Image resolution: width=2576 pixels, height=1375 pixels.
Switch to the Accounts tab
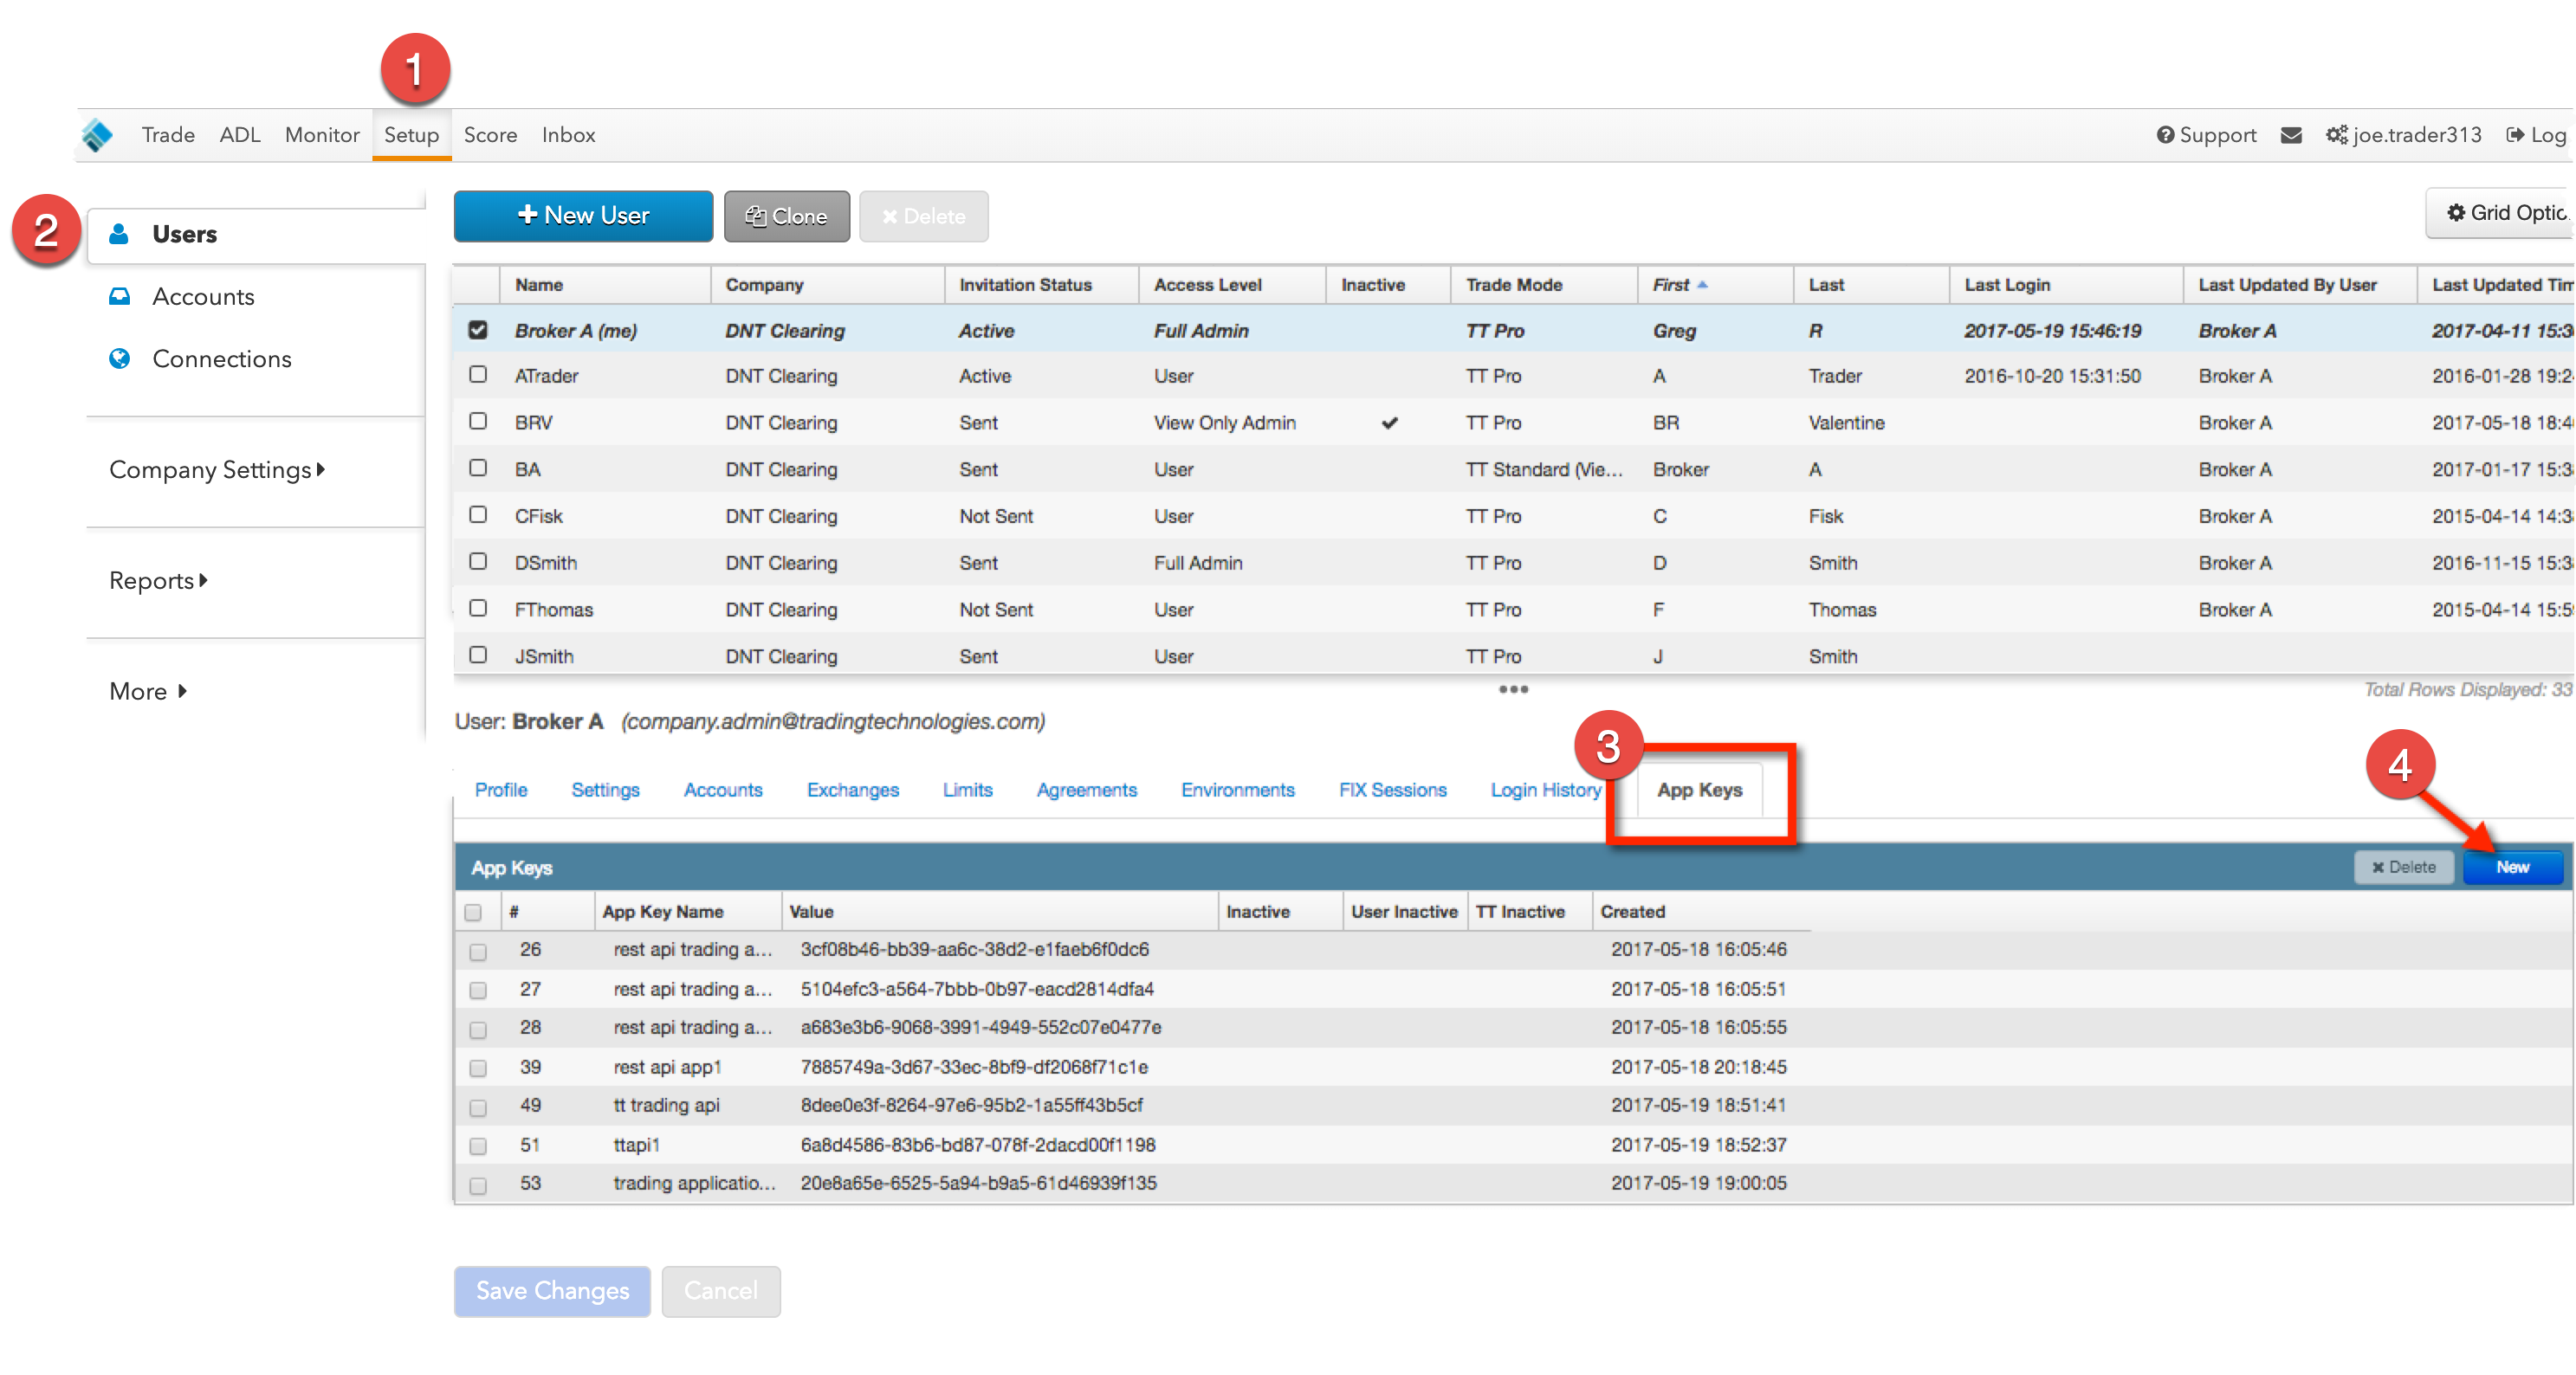click(723, 790)
